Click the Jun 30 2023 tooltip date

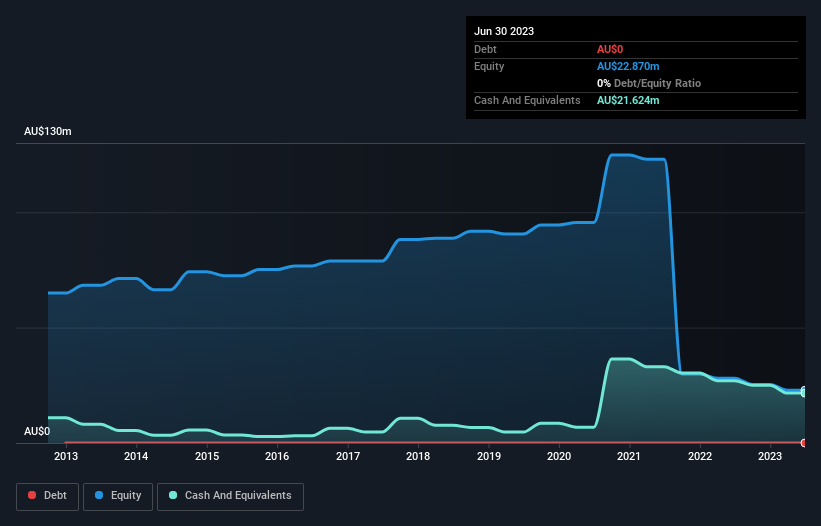point(504,31)
